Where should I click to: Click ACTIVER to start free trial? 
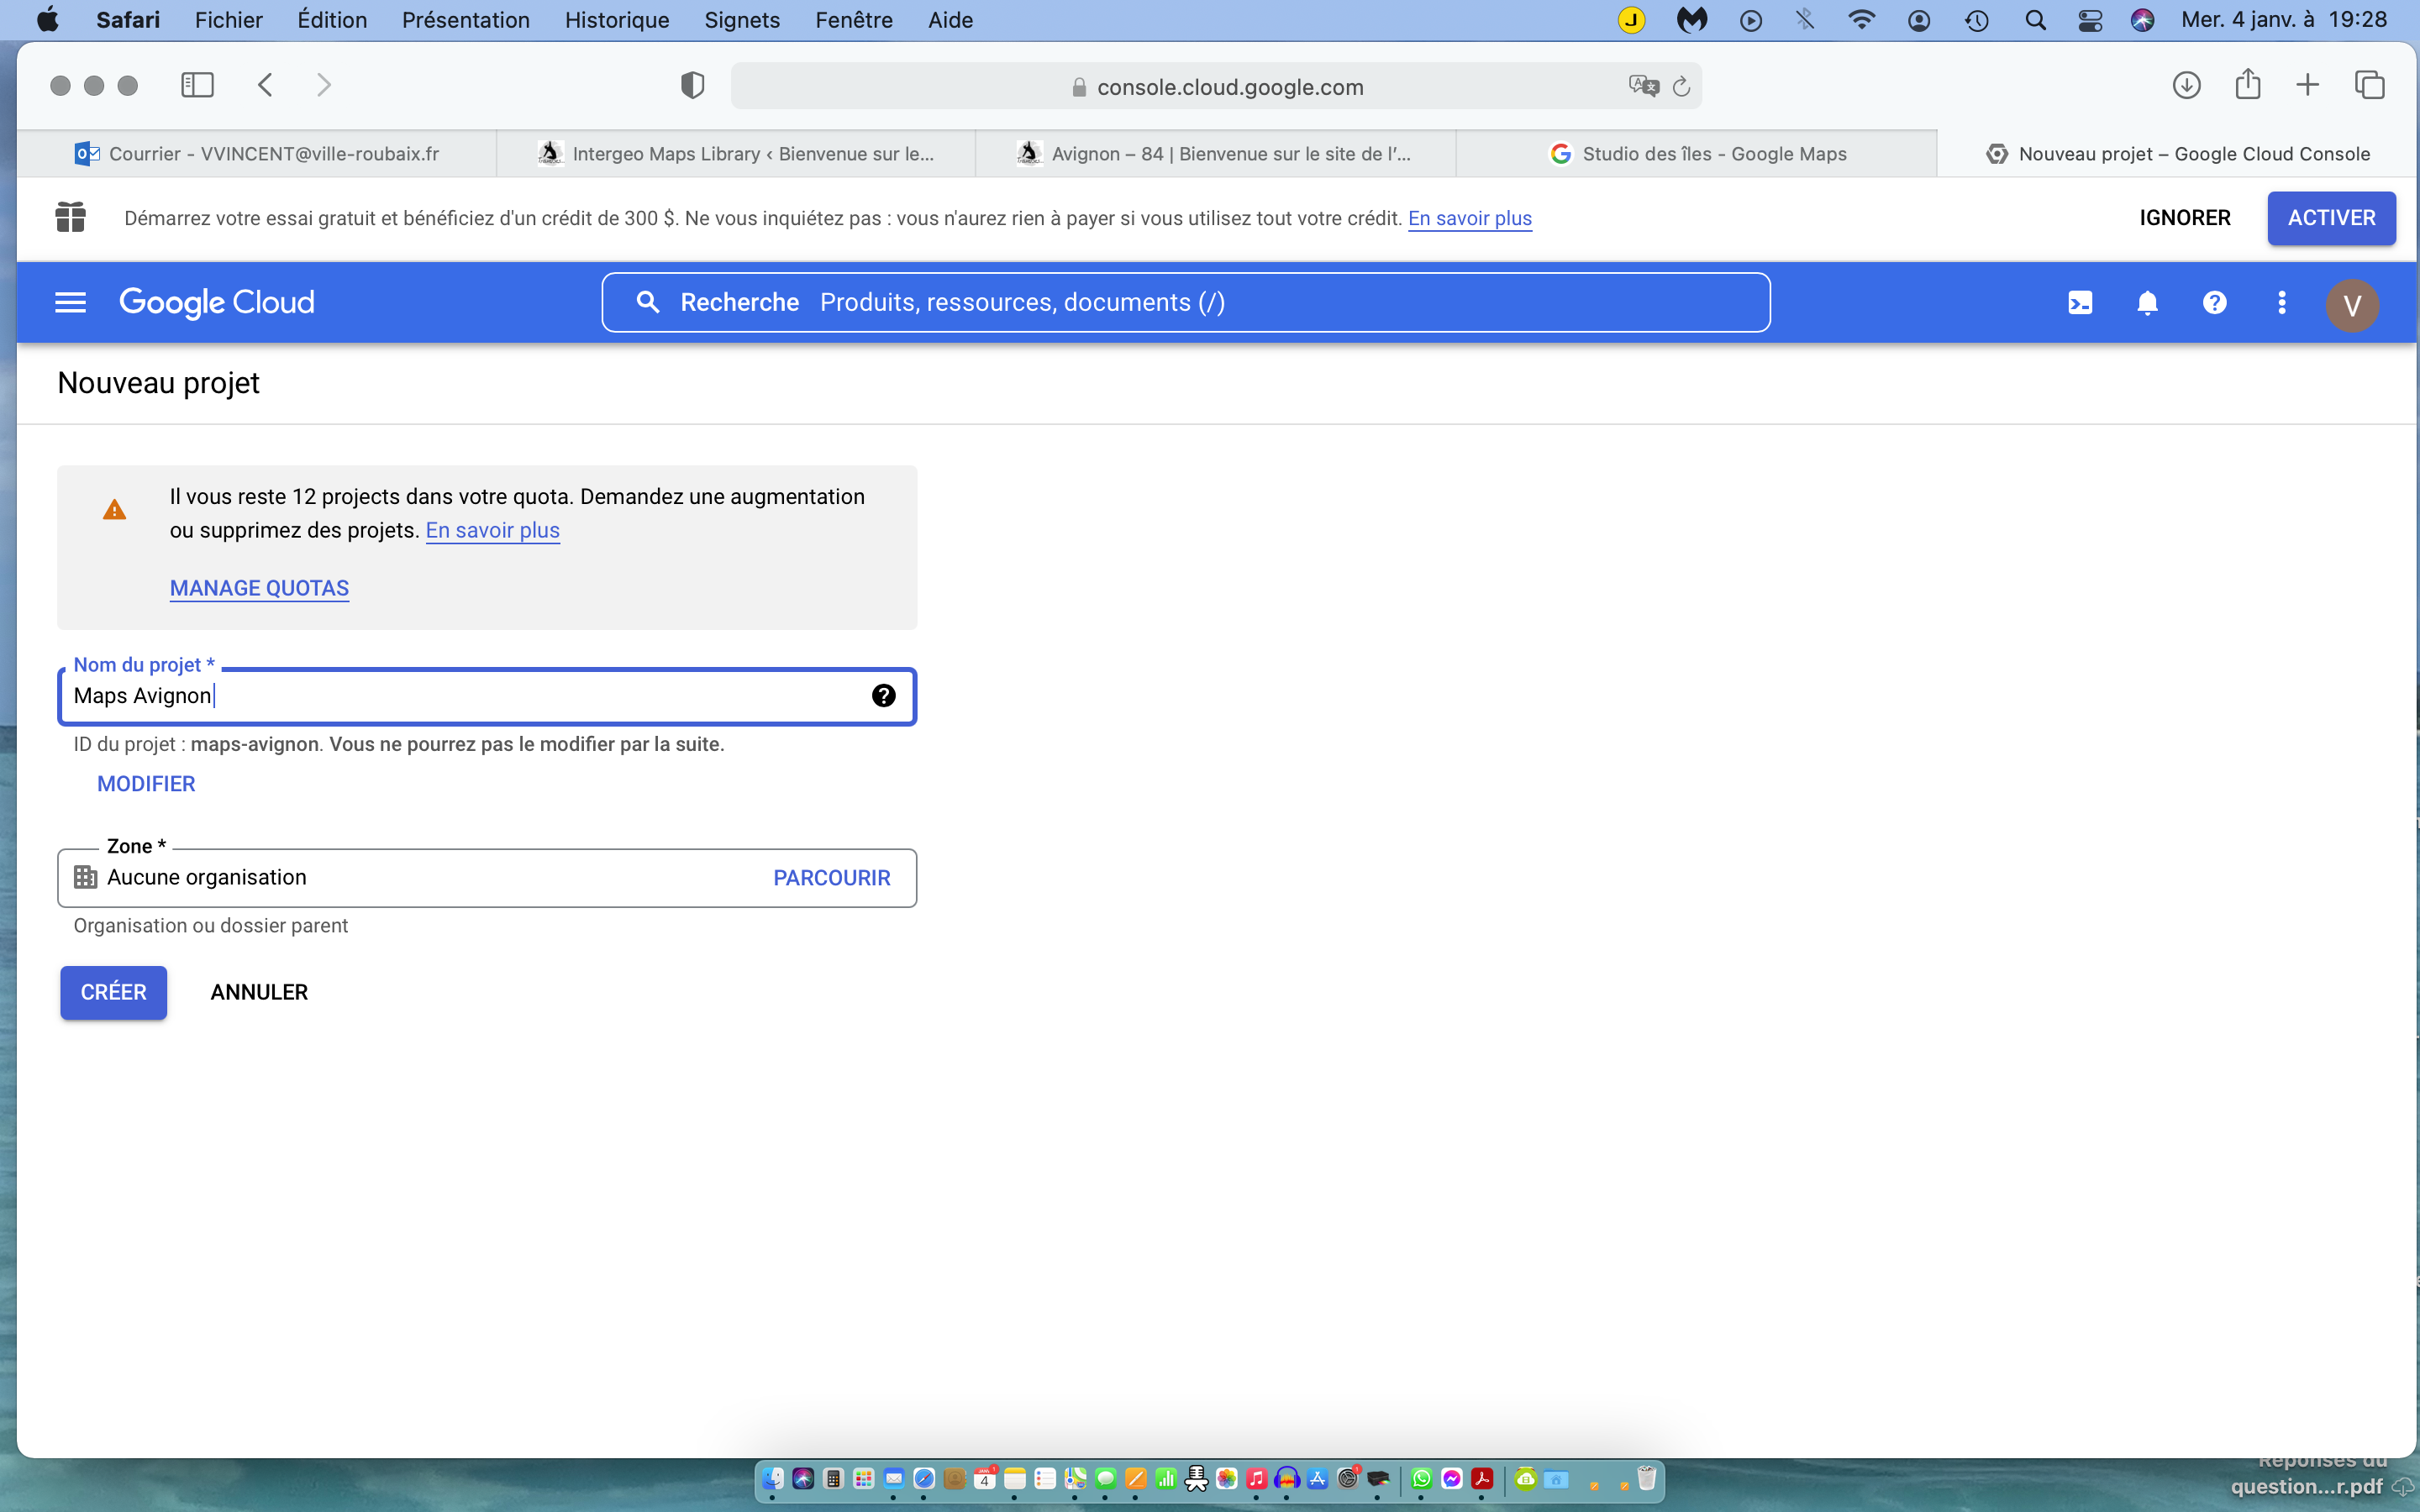[2331, 218]
